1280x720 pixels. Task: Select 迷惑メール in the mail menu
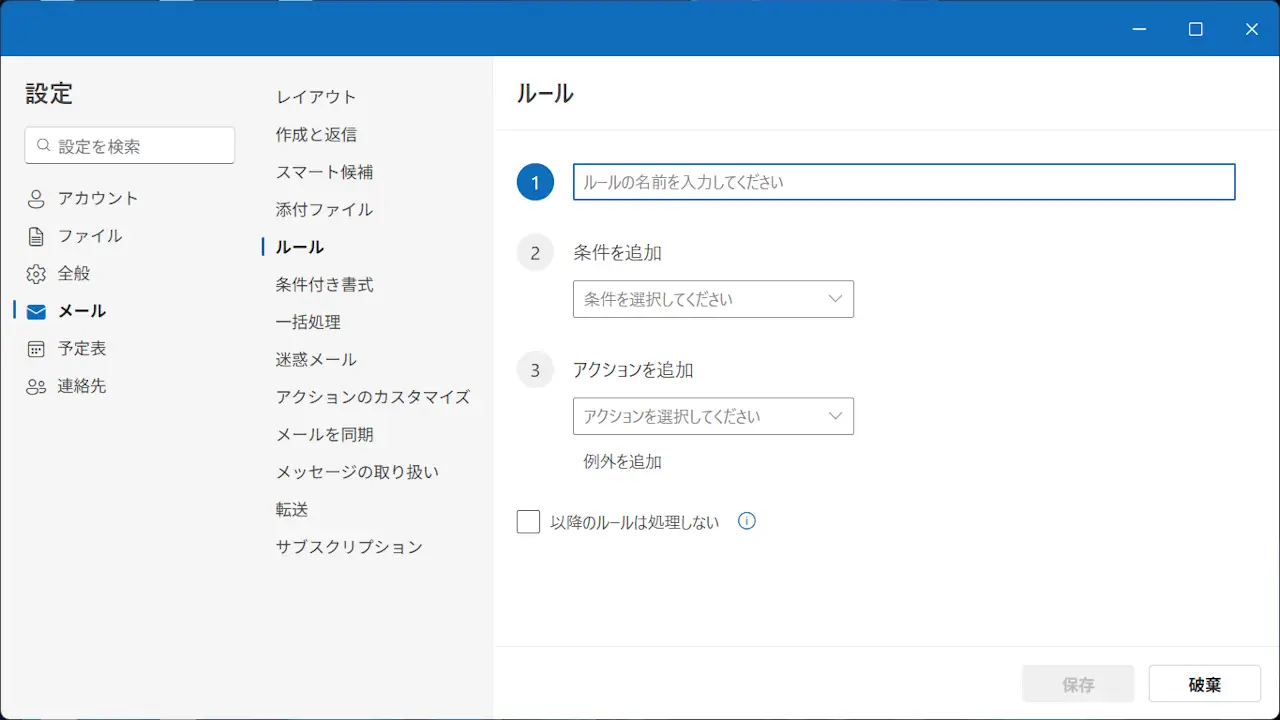[x=316, y=360]
